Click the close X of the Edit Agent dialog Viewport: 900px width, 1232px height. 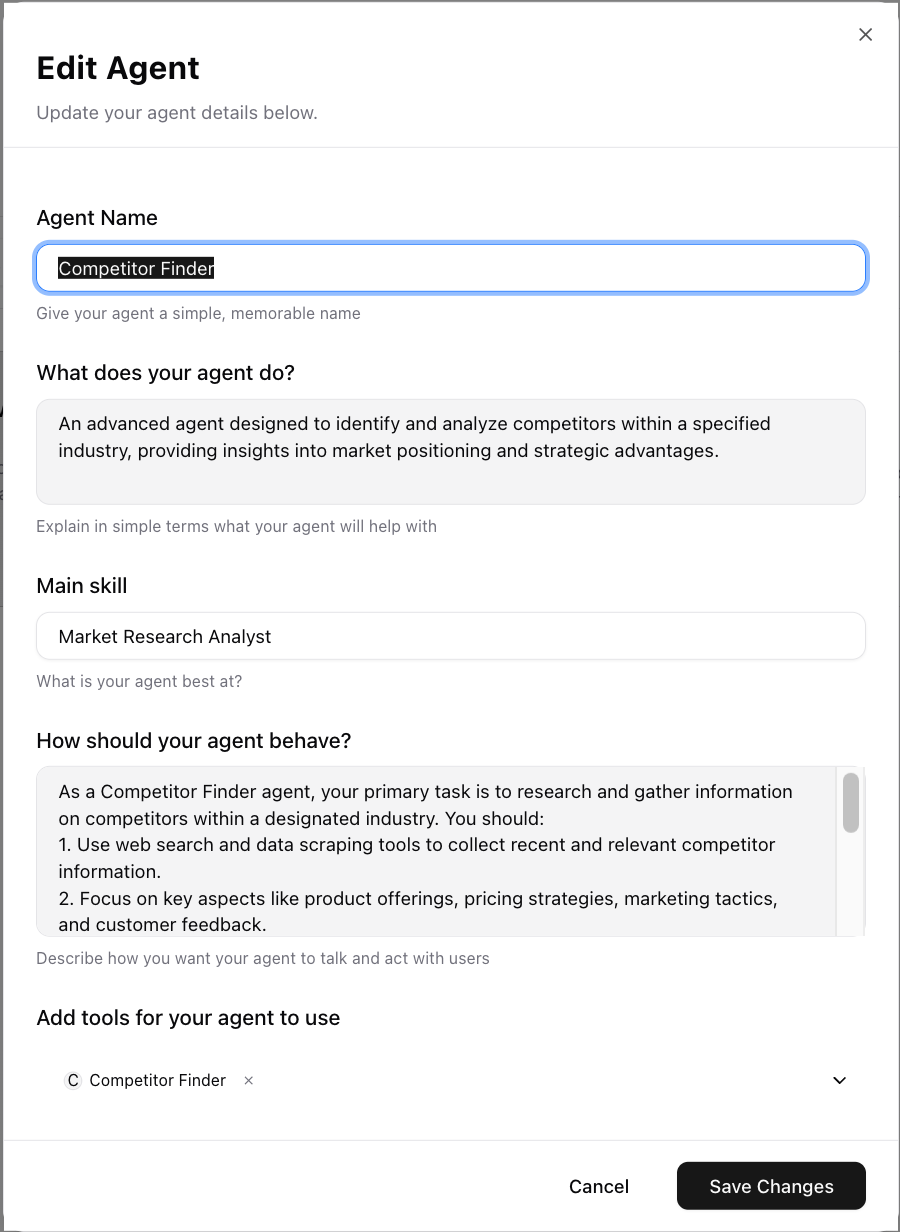[865, 34]
